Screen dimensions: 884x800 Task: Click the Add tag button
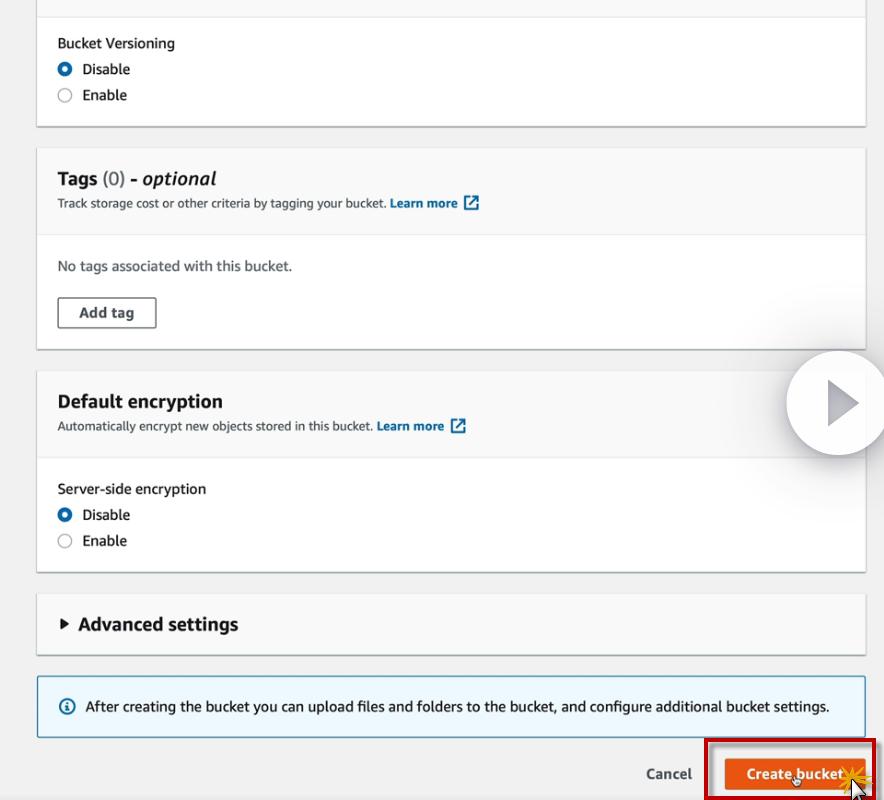(107, 313)
